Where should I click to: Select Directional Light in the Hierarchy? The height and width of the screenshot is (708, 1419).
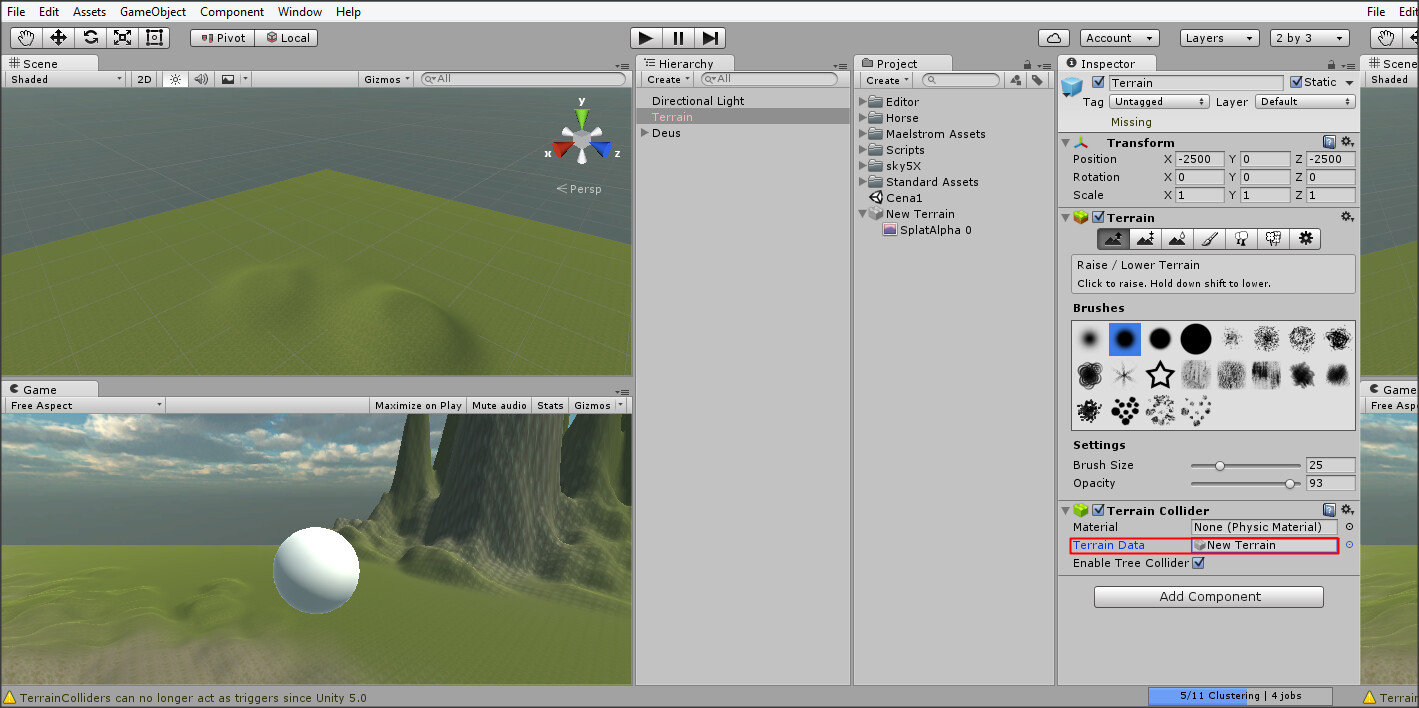coord(700,100)
